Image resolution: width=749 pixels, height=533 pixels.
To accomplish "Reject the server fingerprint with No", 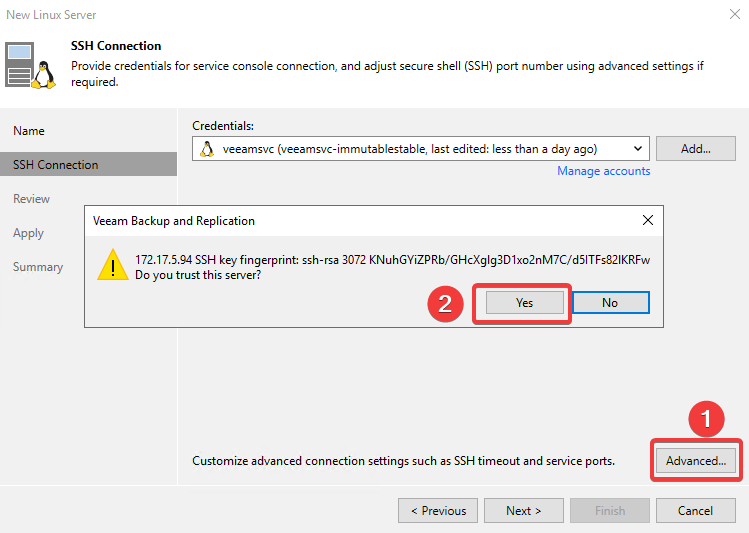I will [610, 303].
